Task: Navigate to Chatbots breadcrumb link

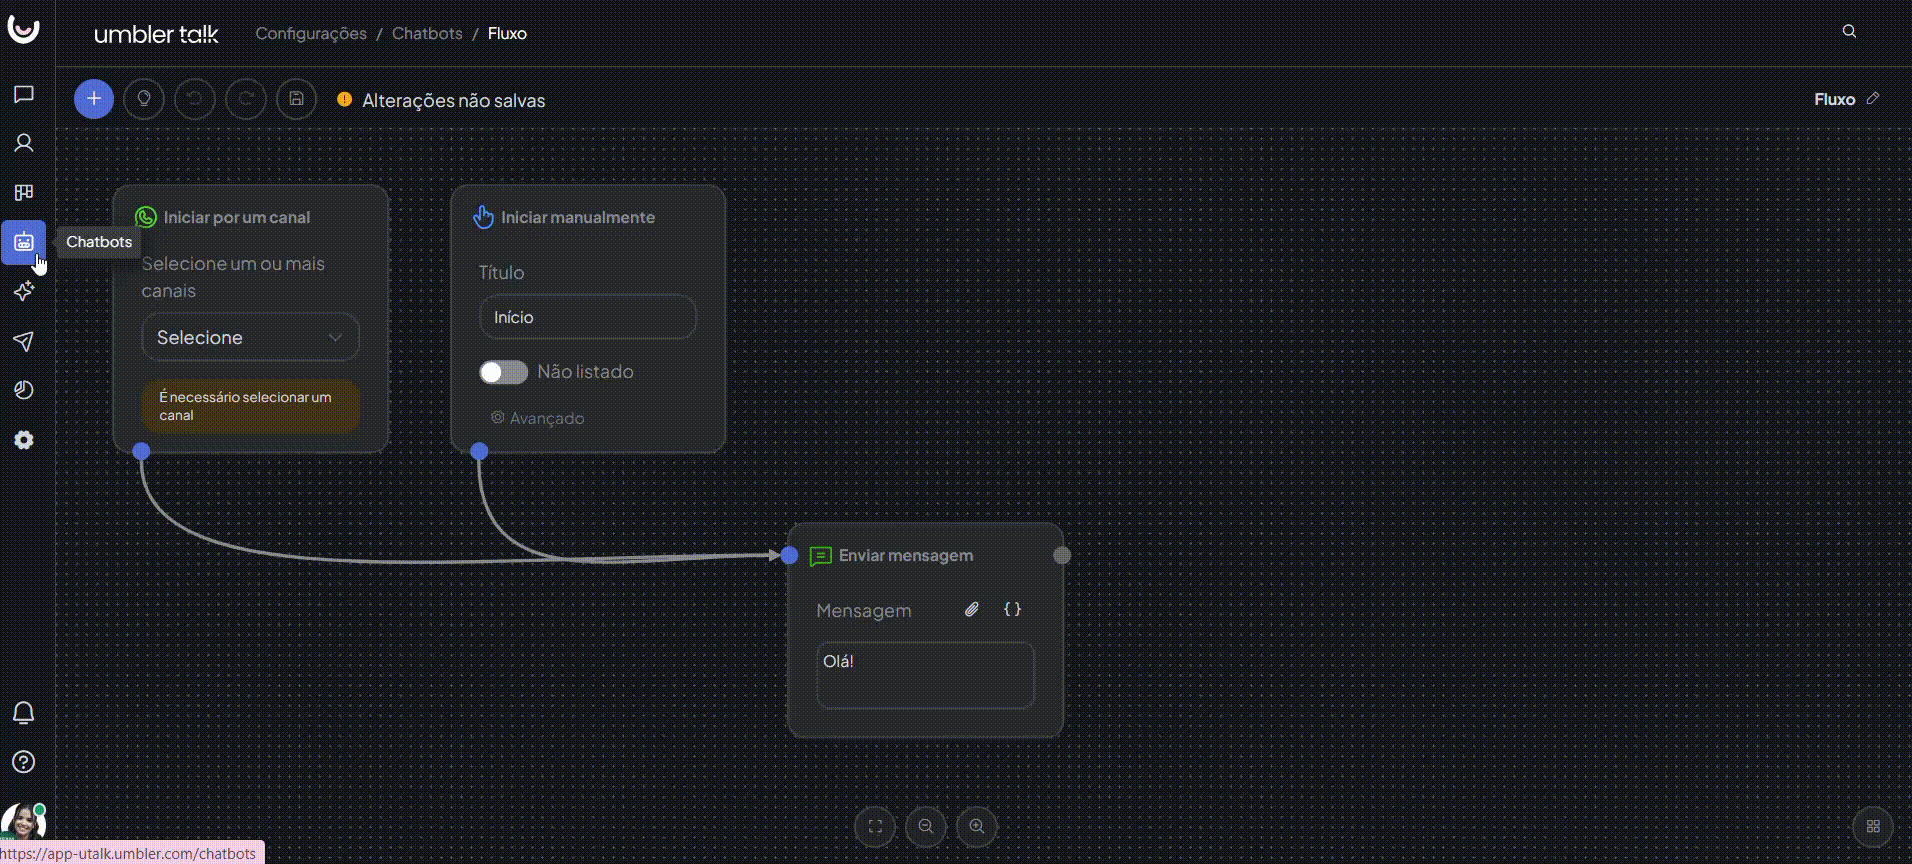Action: click(x=427, y=33)
